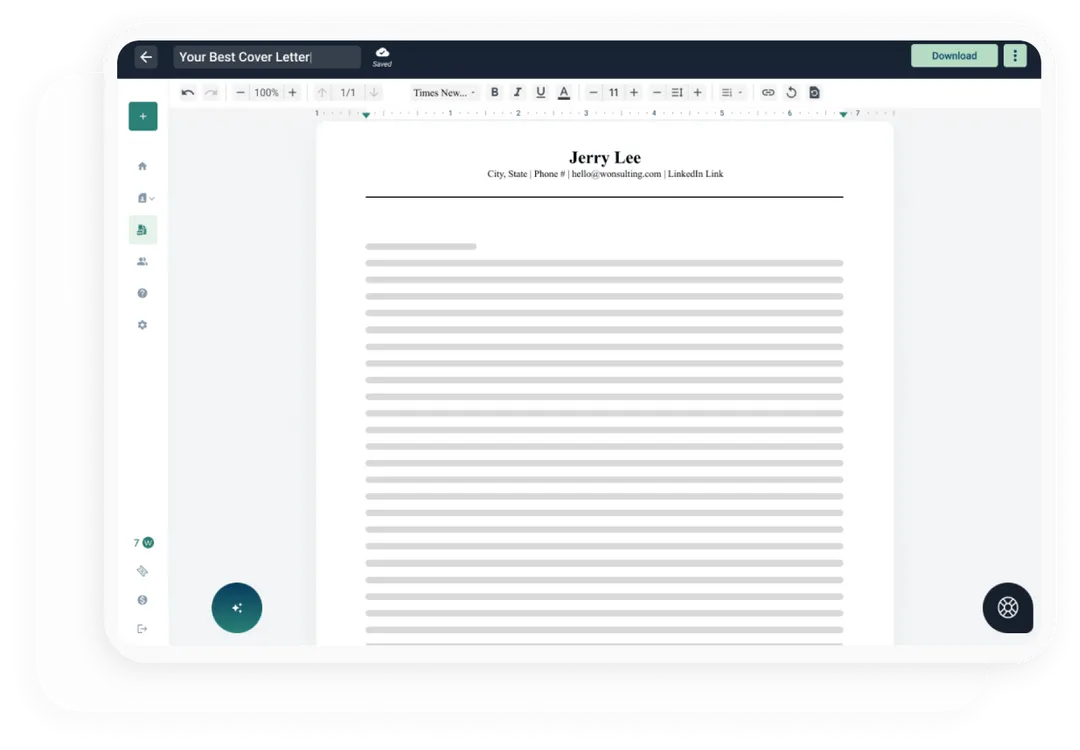Edit the document title field
The height and width of the screenshot is (750, 1080).
click(x=267, y=57)
